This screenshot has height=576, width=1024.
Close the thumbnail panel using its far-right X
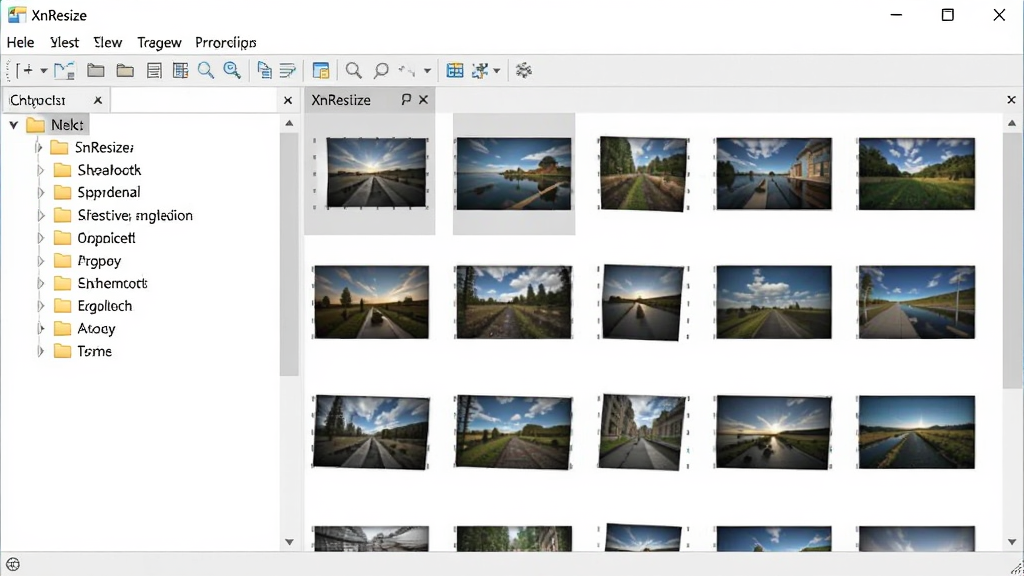coord(1012,99)
